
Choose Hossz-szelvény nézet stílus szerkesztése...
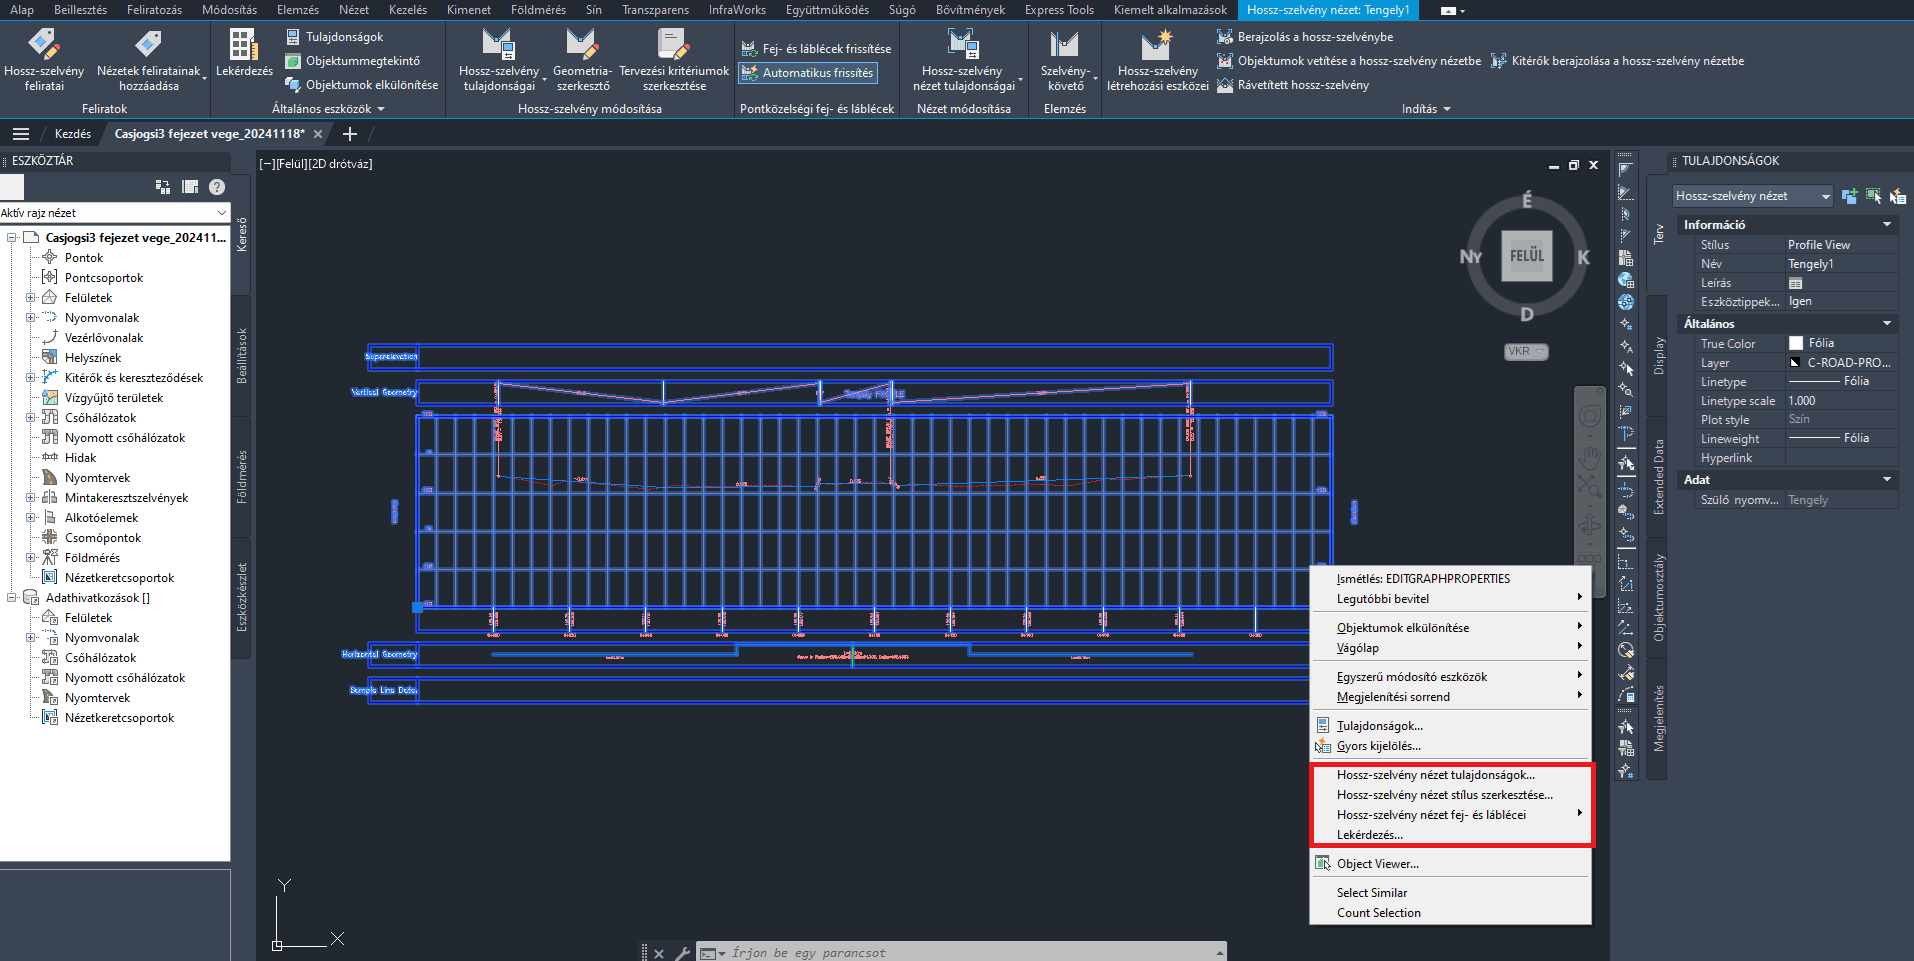1450,795
